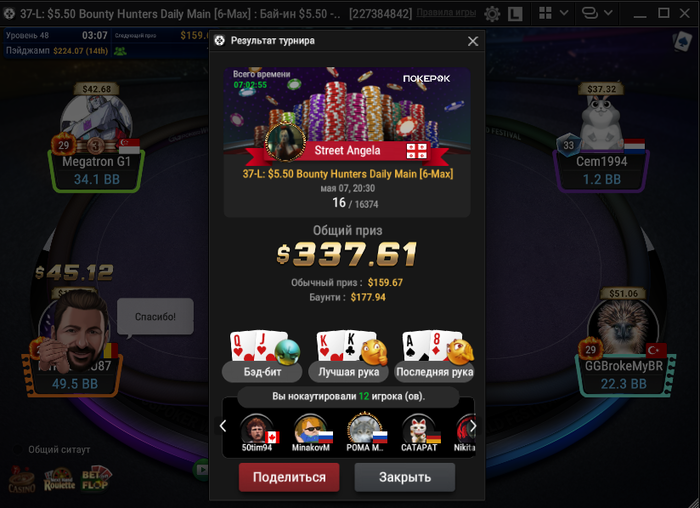Click the Поделиться button

coord(289,477)
